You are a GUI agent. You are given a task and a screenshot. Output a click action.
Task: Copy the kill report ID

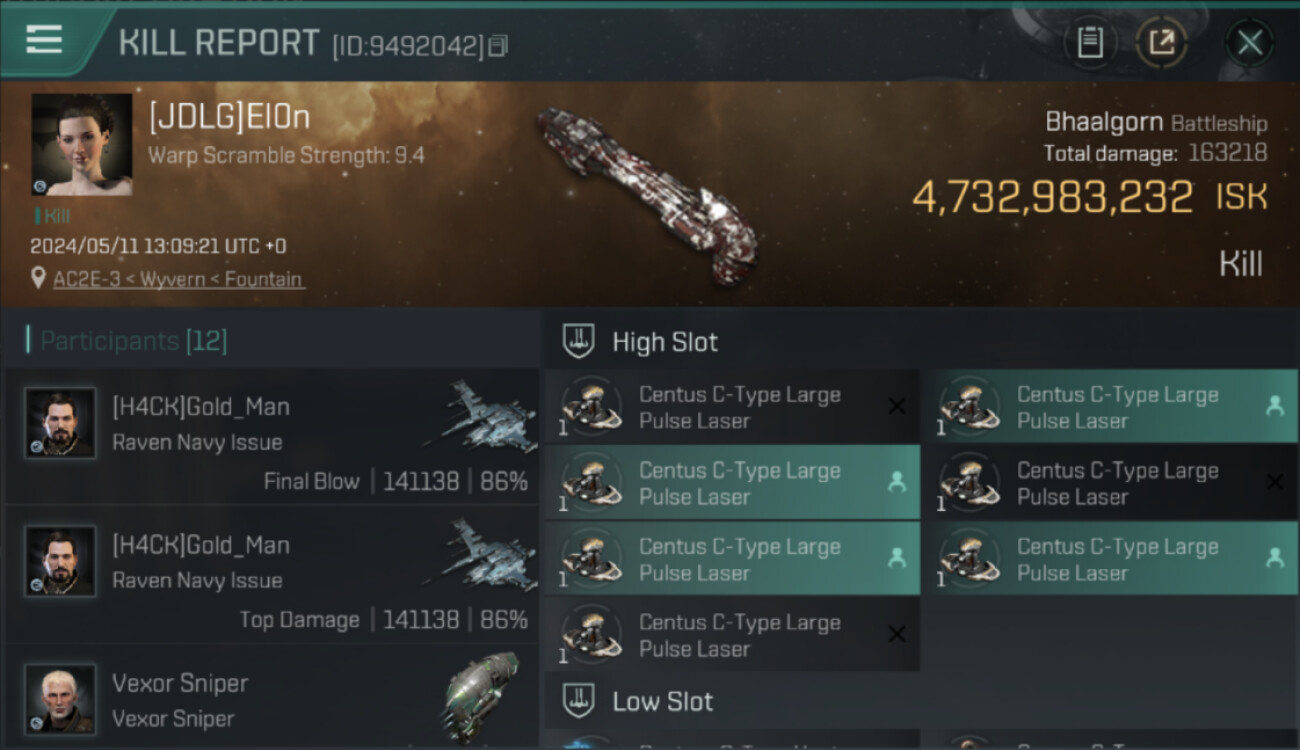tap(498, 46)
